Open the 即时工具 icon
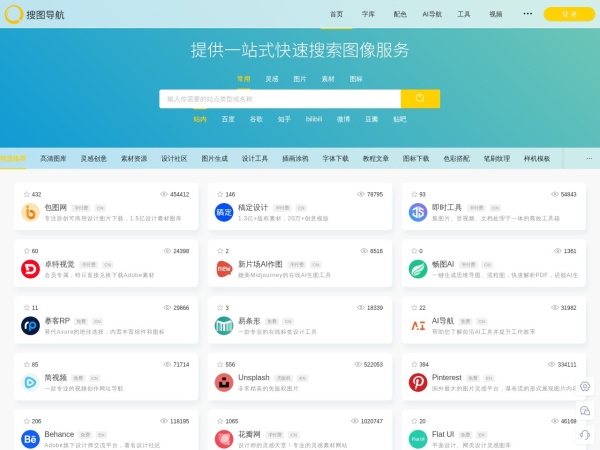 [418, 213]
